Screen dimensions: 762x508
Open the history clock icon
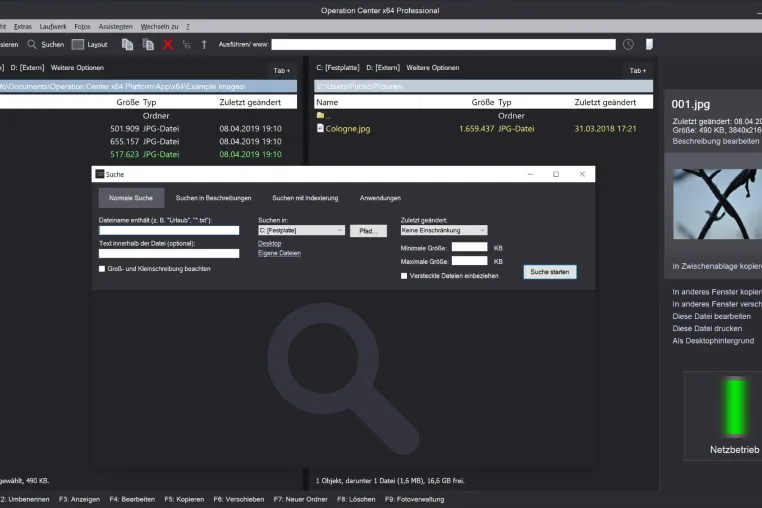tap(628, 44)
